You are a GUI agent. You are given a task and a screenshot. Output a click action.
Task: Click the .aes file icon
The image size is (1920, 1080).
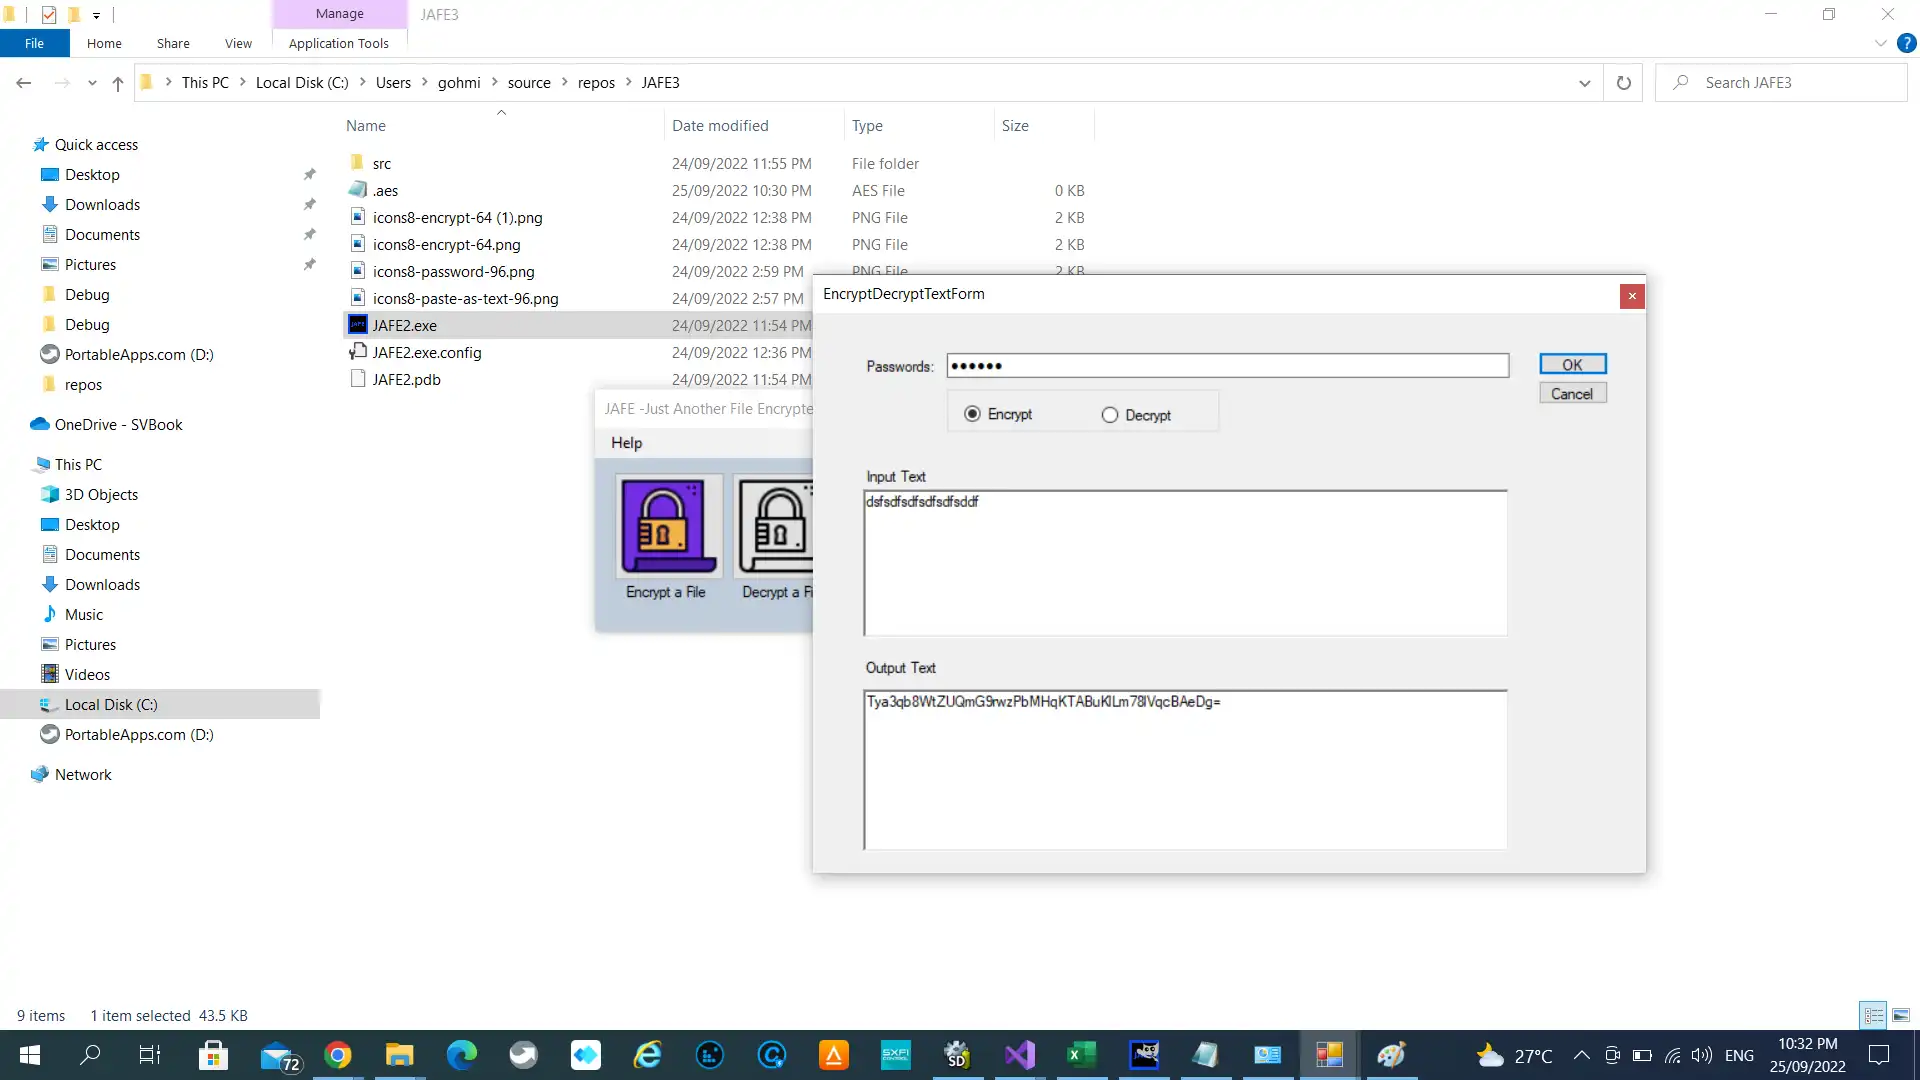coord(356,190)
